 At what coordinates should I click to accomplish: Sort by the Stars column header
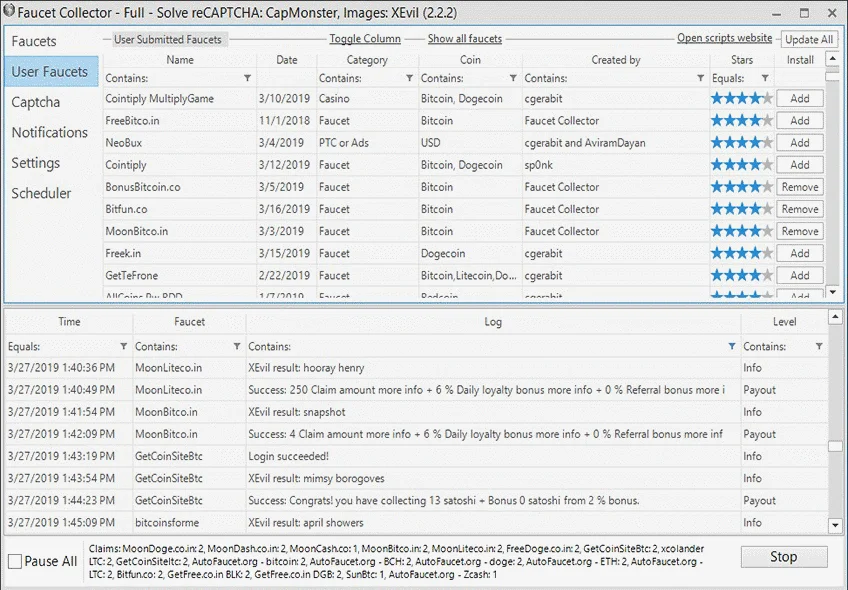pyautogui.click(x=741, y=60)
